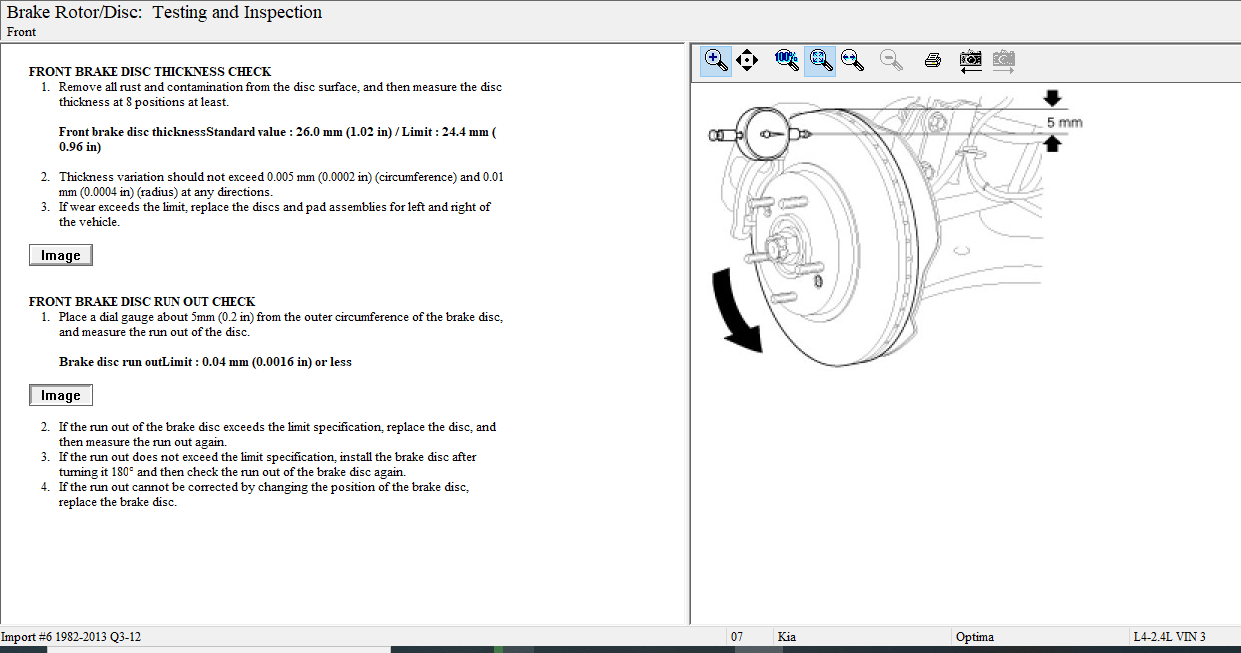Screen dimensions: 1241x653
Task: Click the 5 mm label in diagram
Action: 1064,122
